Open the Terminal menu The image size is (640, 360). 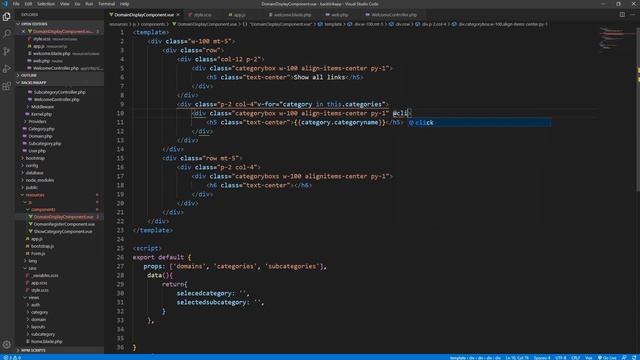click(107, 4)
